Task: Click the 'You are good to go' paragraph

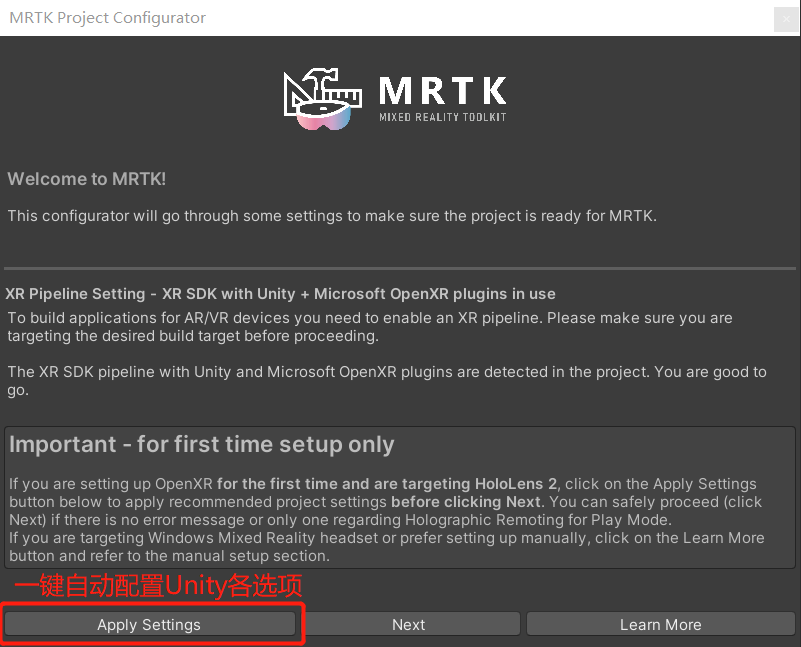Action: [387, 381]
